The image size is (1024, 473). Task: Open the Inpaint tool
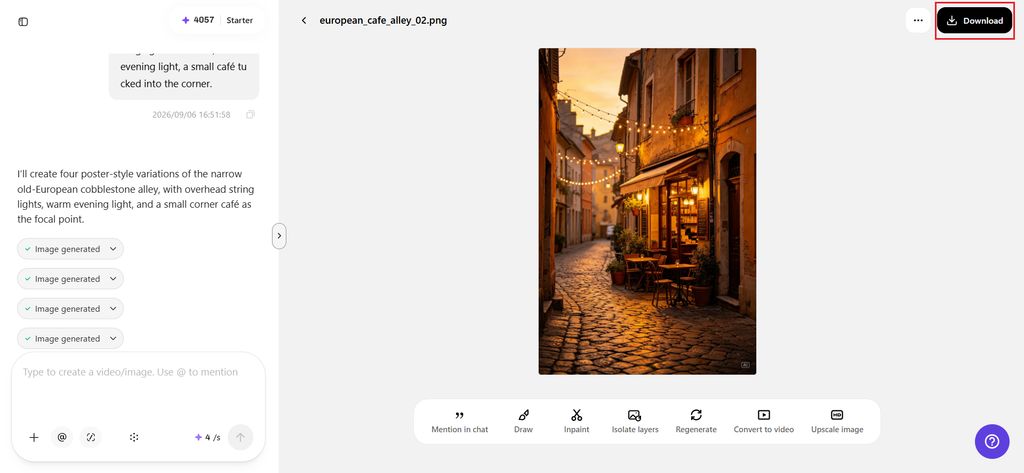(x=577, y=421)
